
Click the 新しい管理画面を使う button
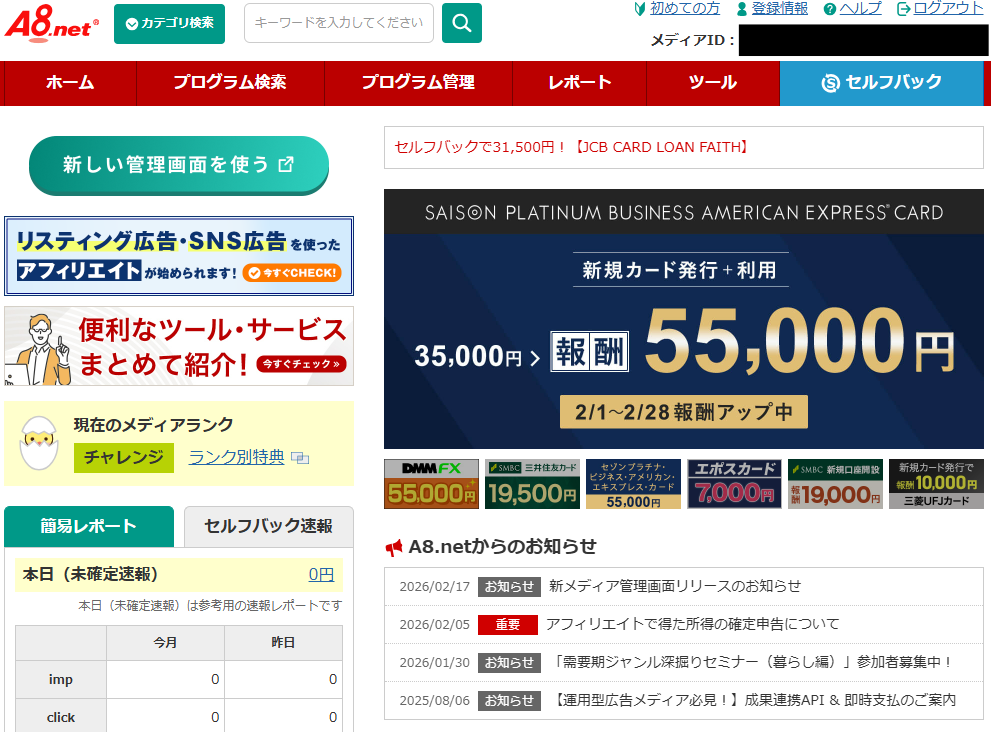coord(178,165)
